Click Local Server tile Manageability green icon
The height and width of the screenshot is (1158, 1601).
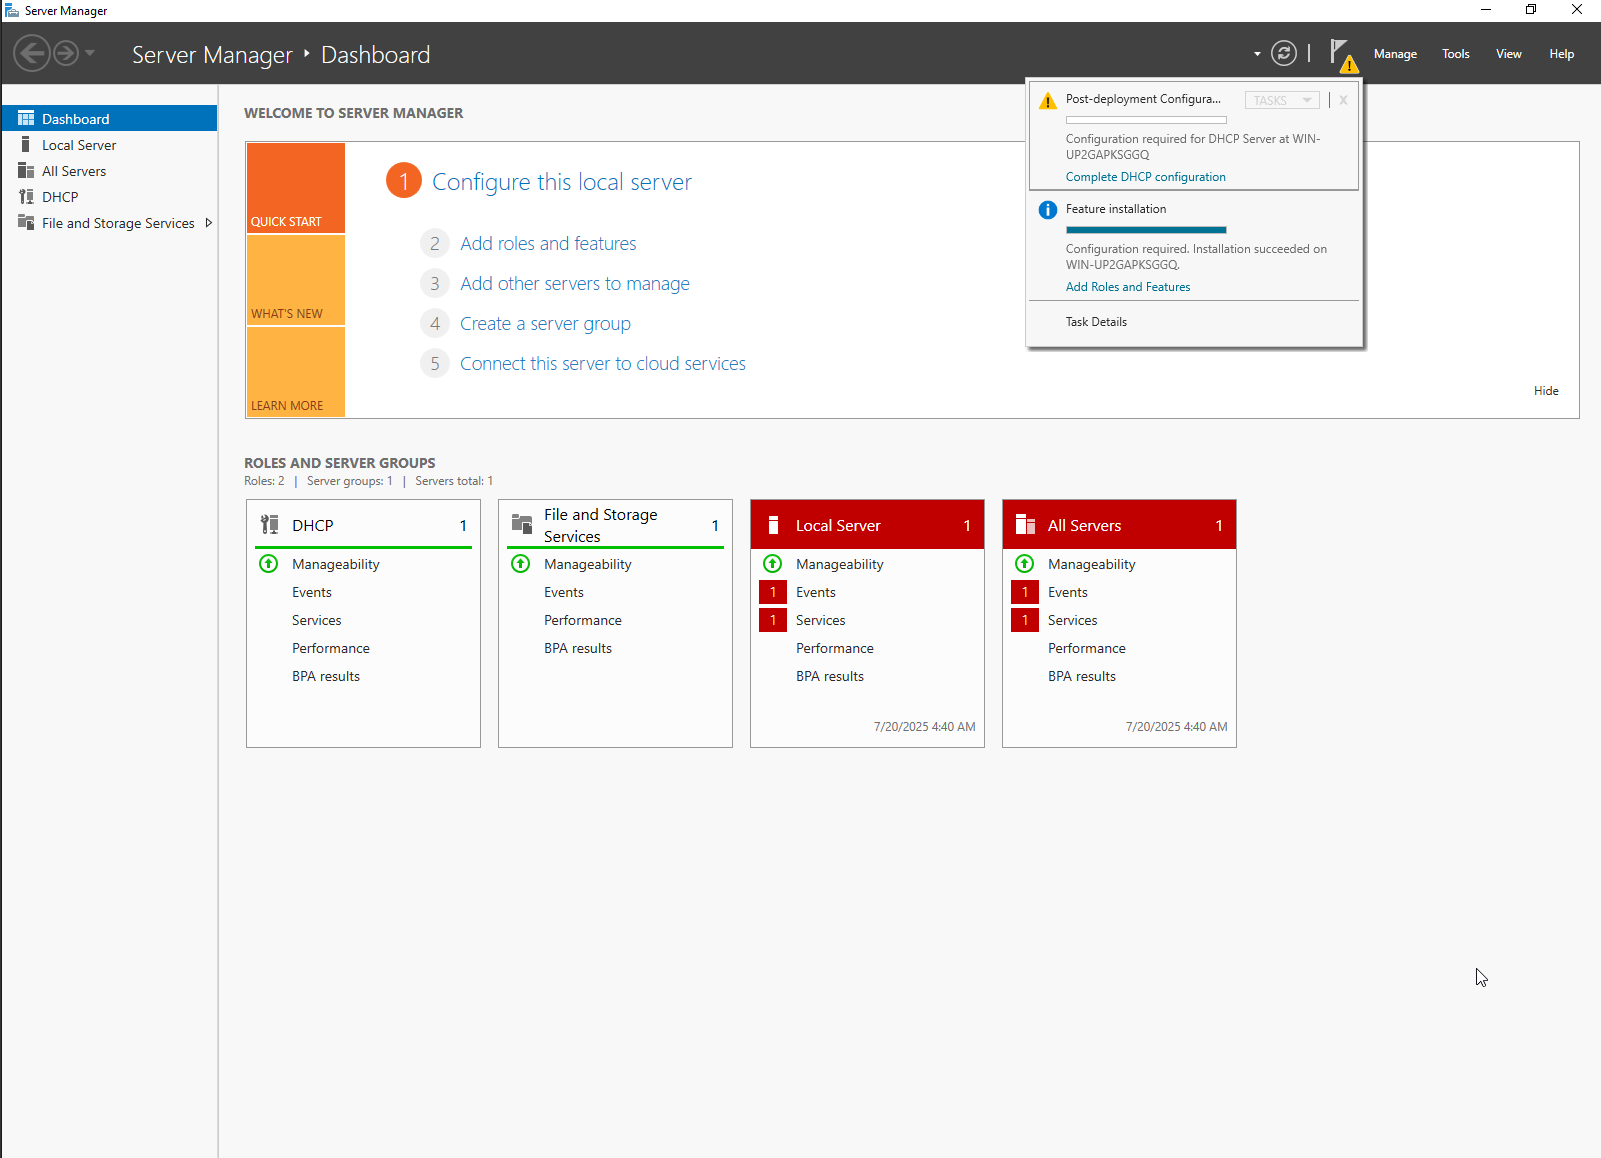pyautogui.click(x=772, y=564)
